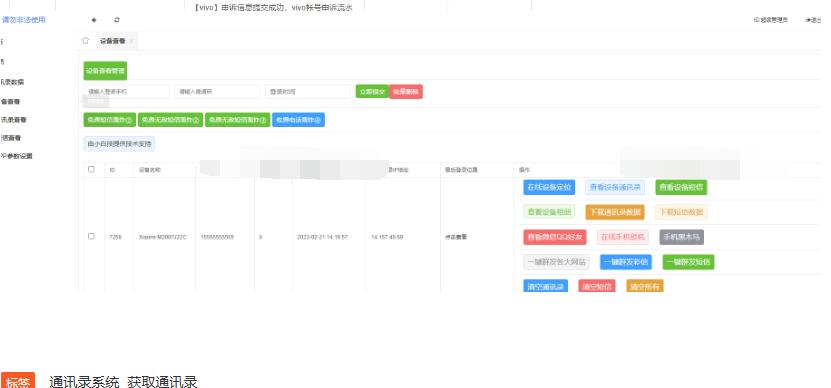Click the 获取通讯录 tag below the screenshot

tap(162, 382)
